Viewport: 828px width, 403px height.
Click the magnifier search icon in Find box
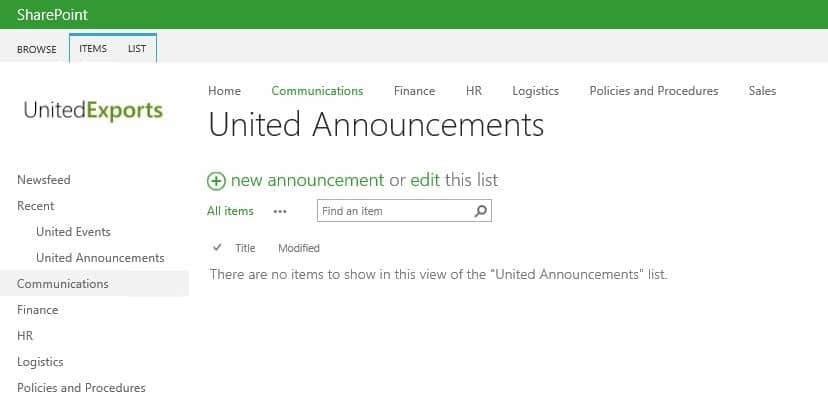[481, 211]
